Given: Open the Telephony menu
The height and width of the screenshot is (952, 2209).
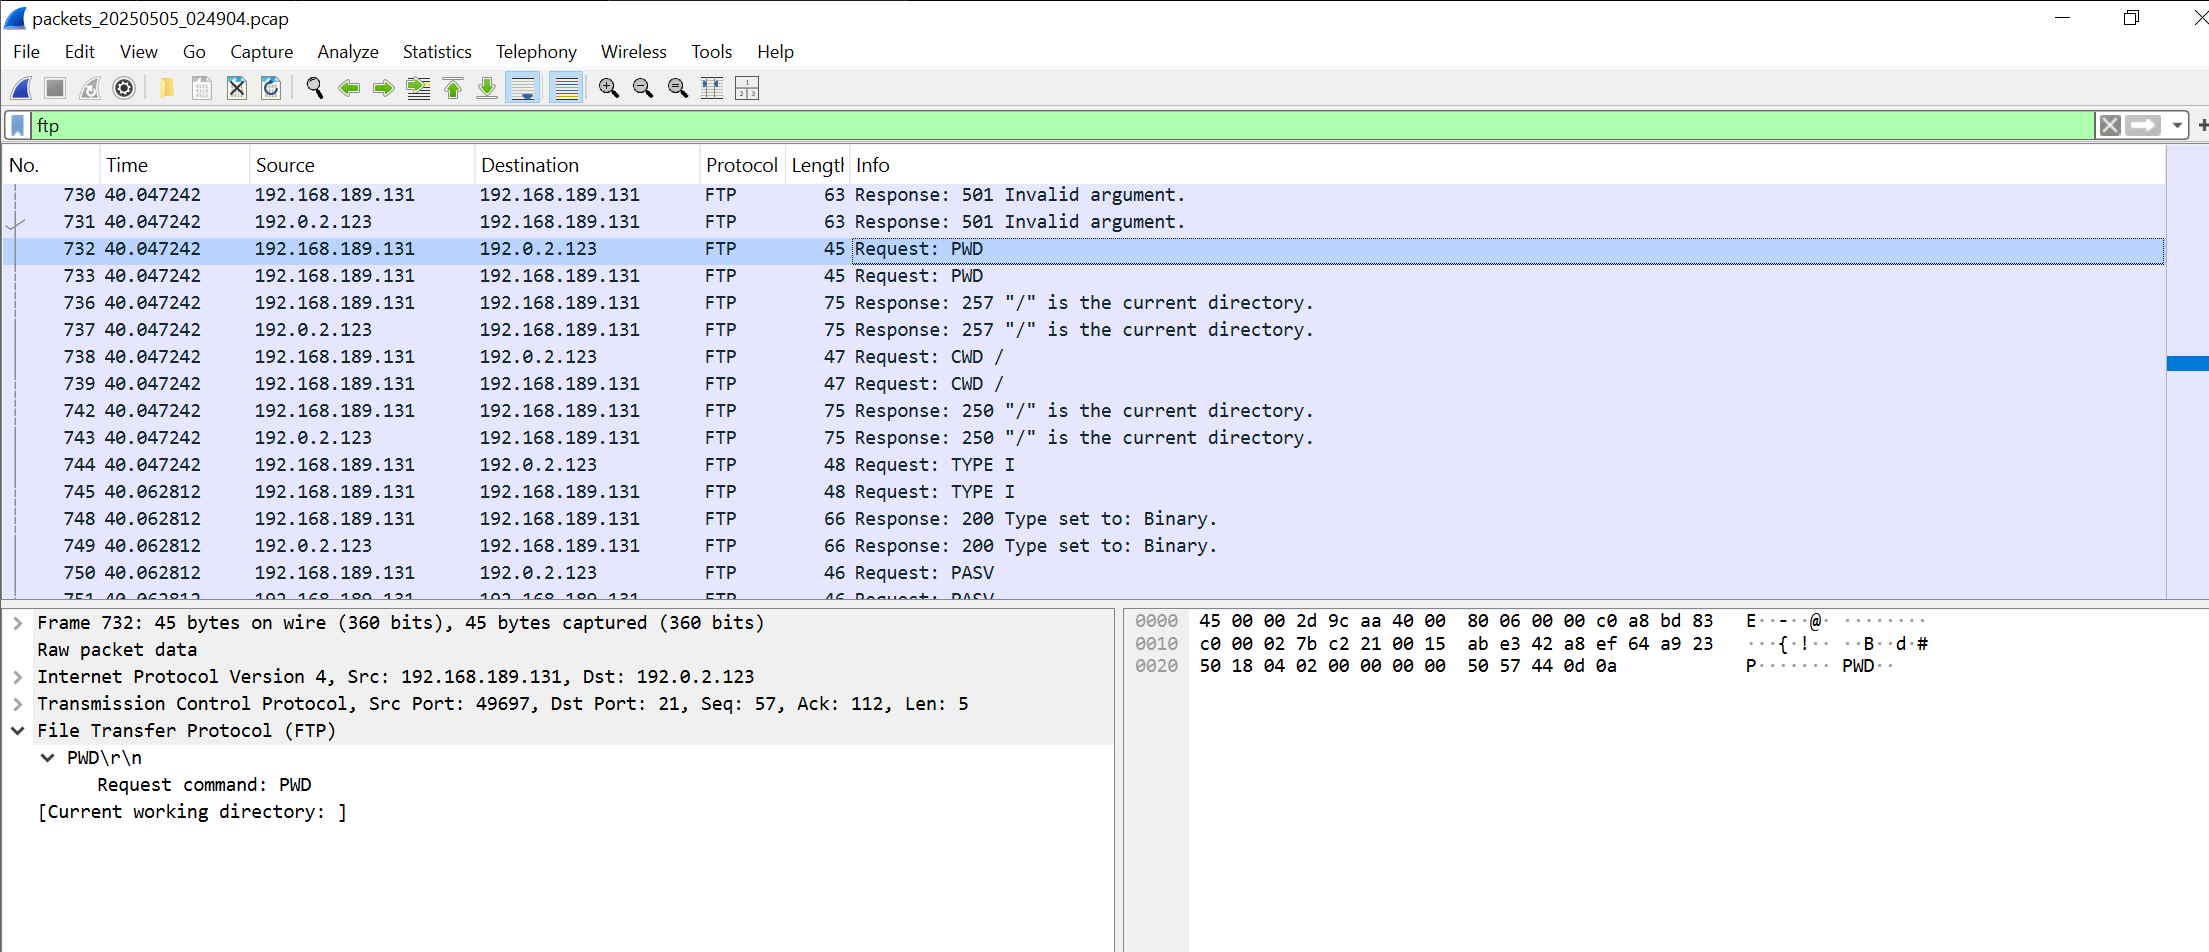Looking at the screenshot, I should [536, 52].
